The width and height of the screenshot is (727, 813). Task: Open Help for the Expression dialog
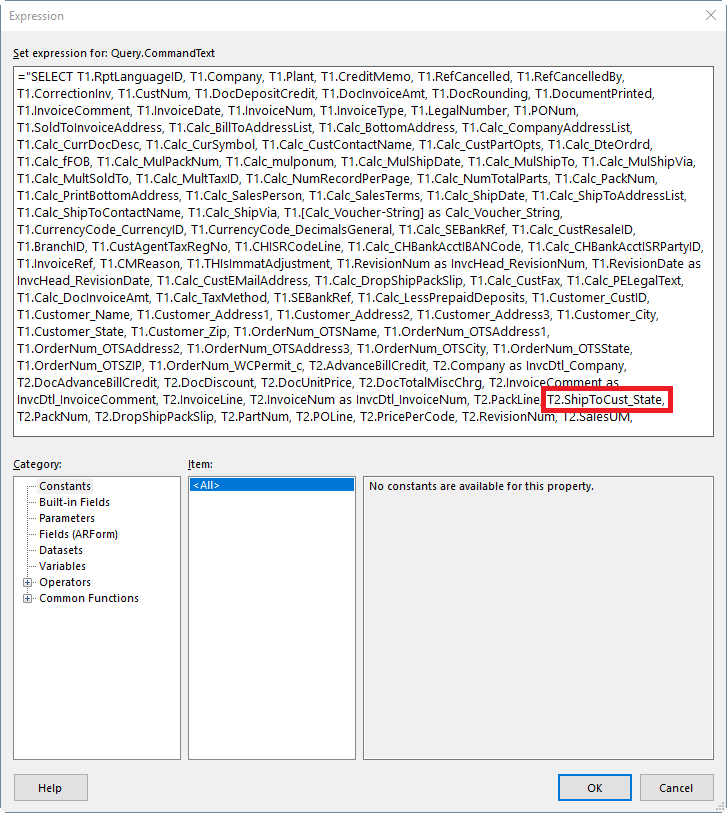click(50, 788)
